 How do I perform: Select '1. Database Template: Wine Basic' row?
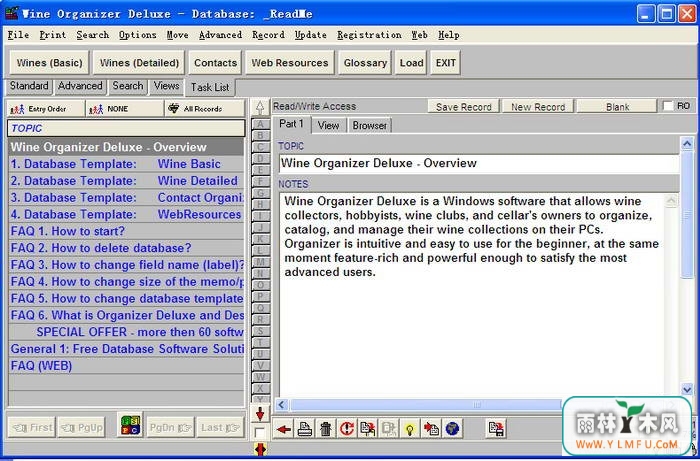coord(126,164)
